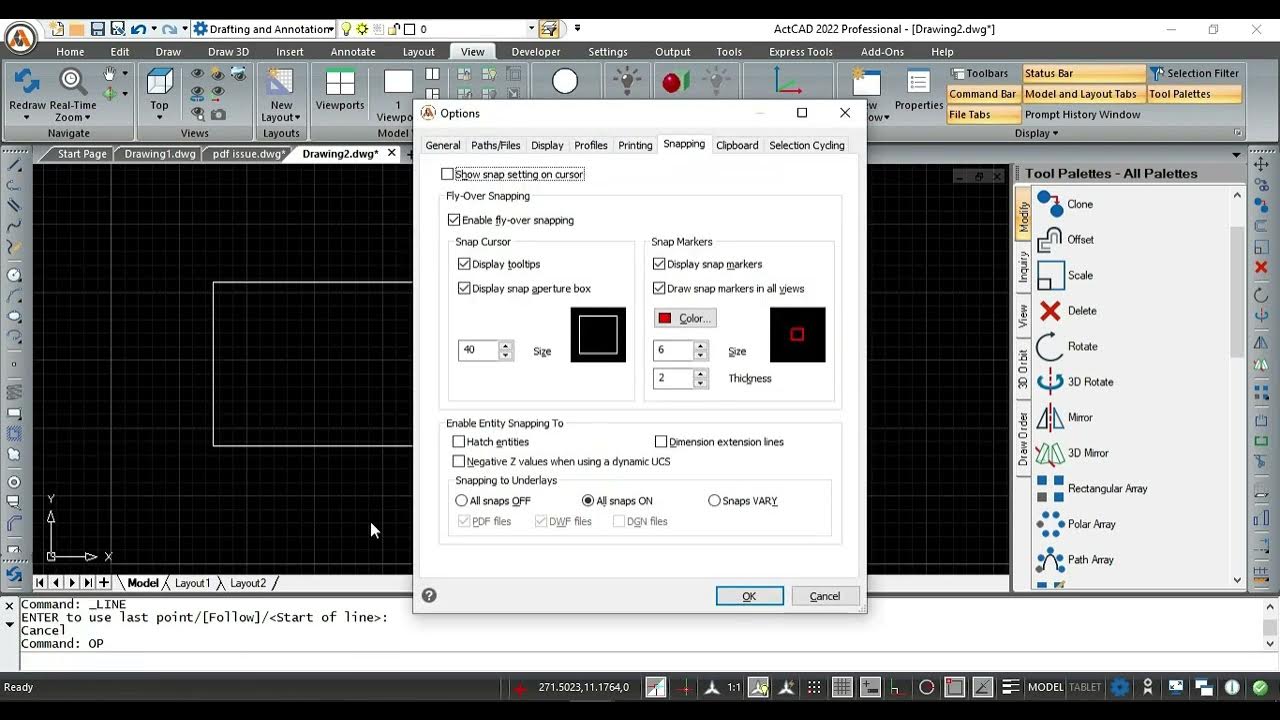Expand the Top view dropdown
This screenshot has width=1280, height=720.
click(x=159, y=118)
